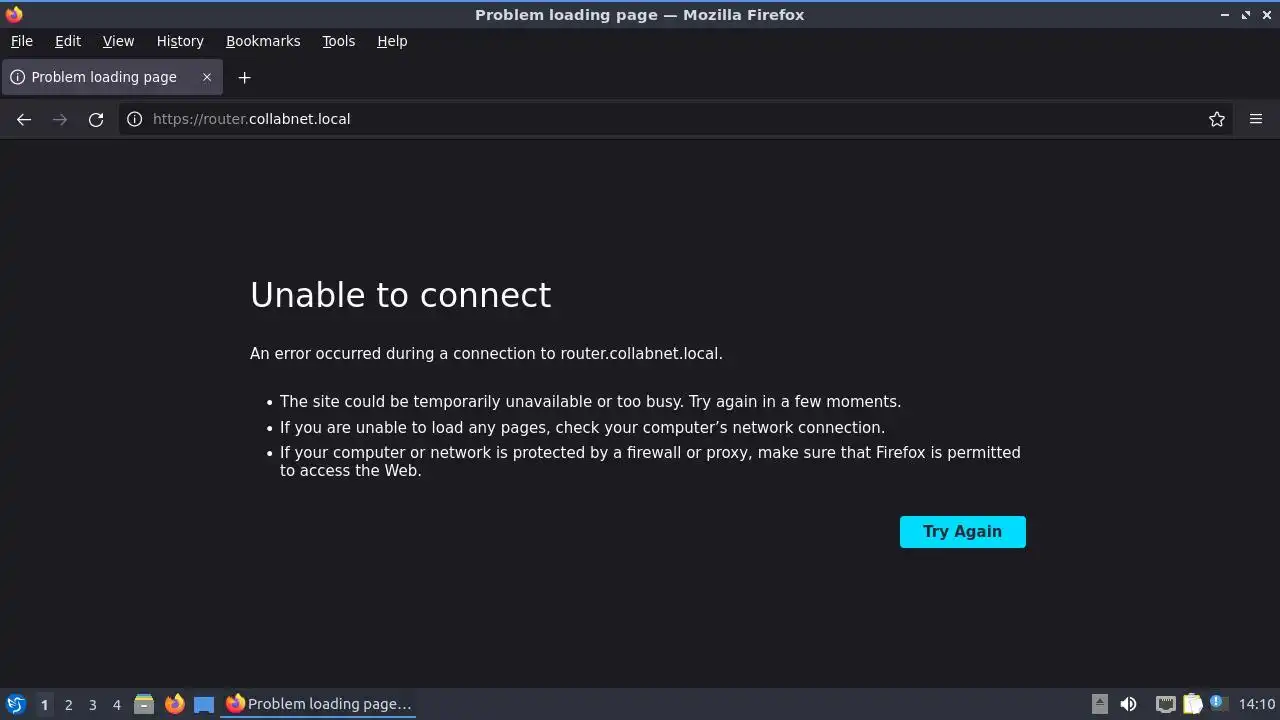Open a new tab with plus button

(x=244, y=77)
